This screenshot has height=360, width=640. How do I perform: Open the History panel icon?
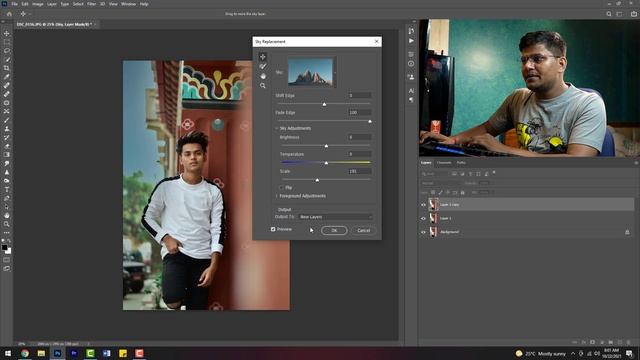[411, 31]
